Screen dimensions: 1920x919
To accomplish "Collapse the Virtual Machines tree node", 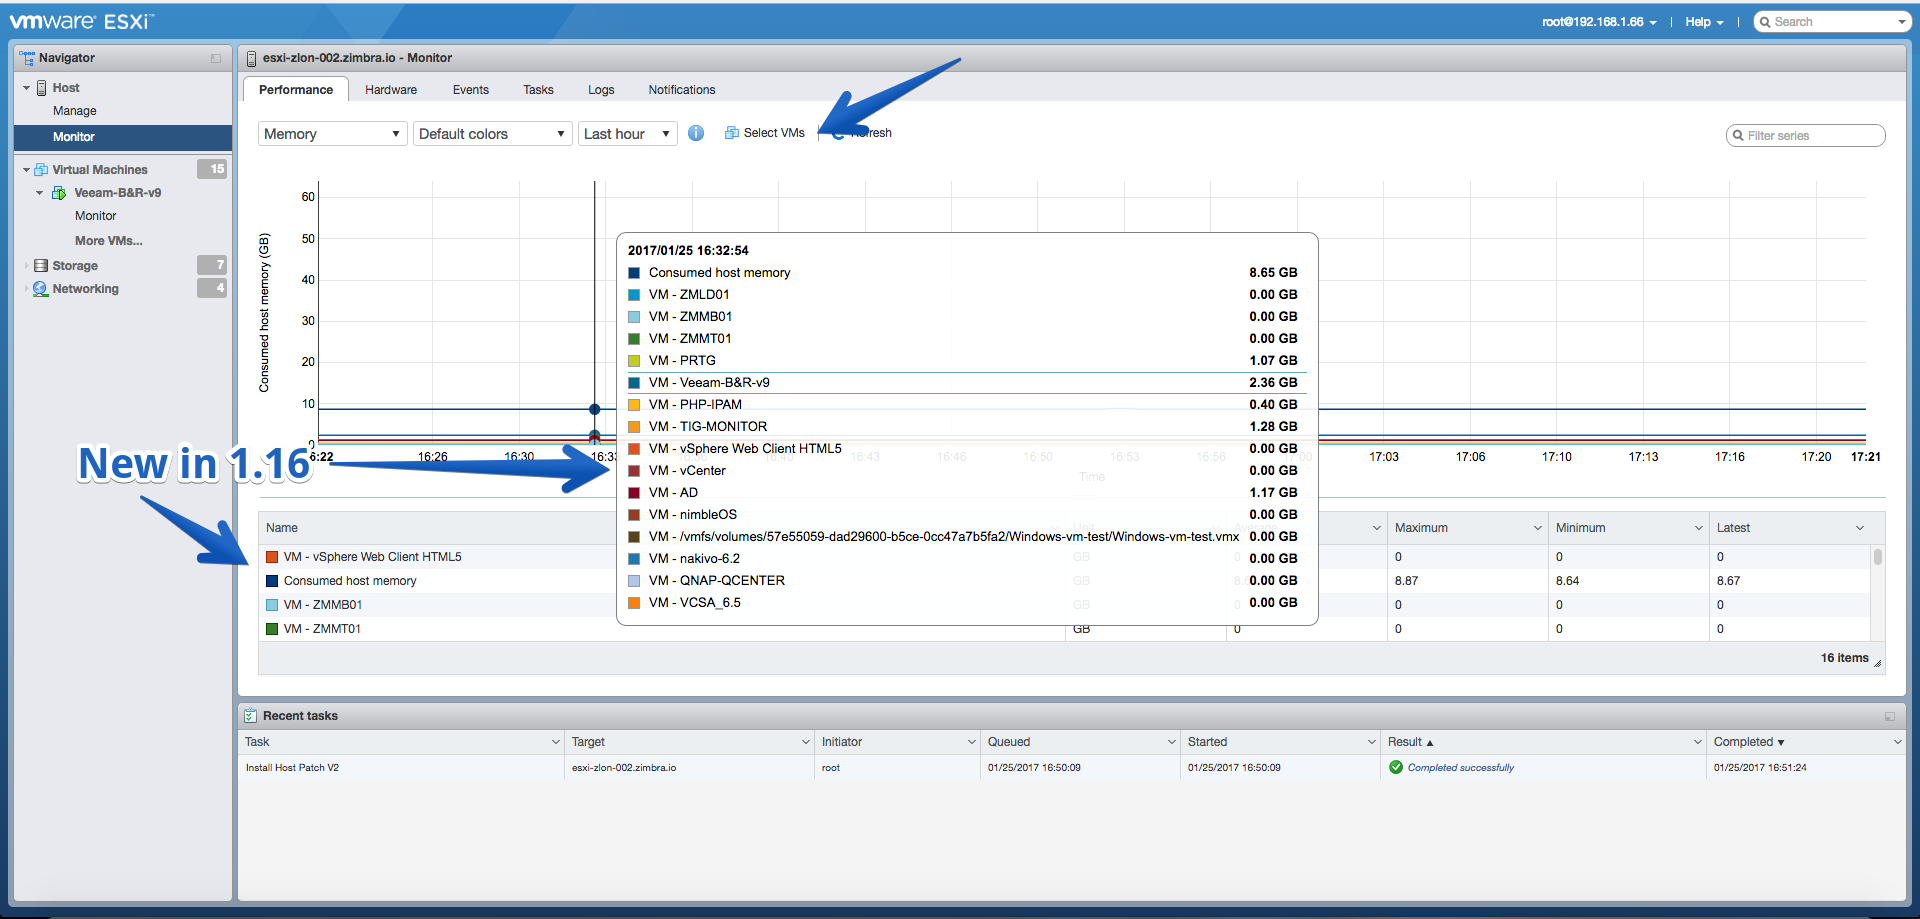I will (26, 170).
